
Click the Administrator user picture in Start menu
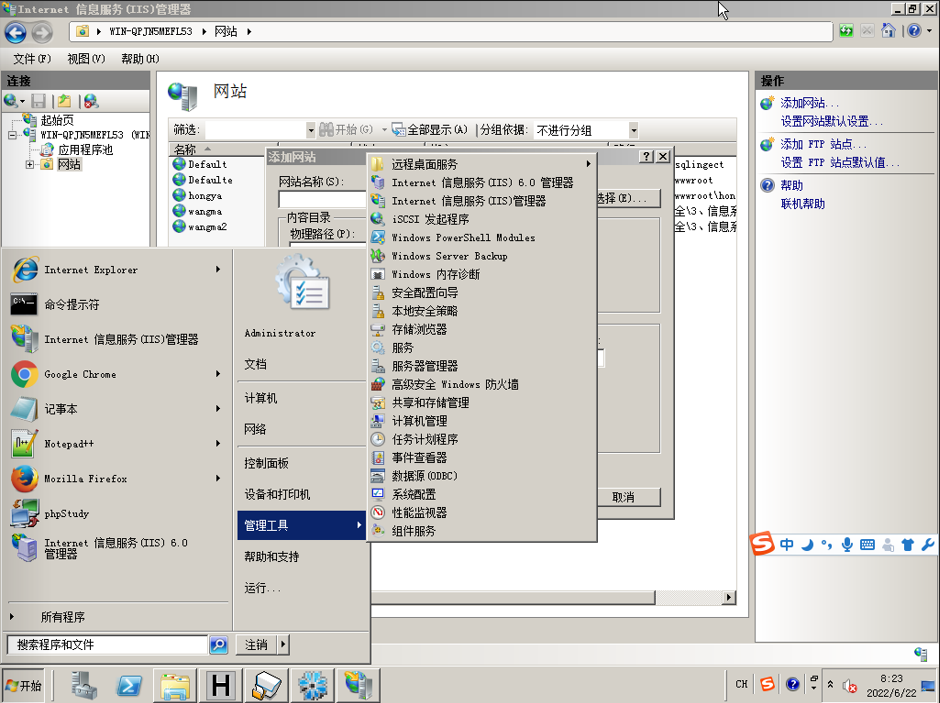(302, 282)
